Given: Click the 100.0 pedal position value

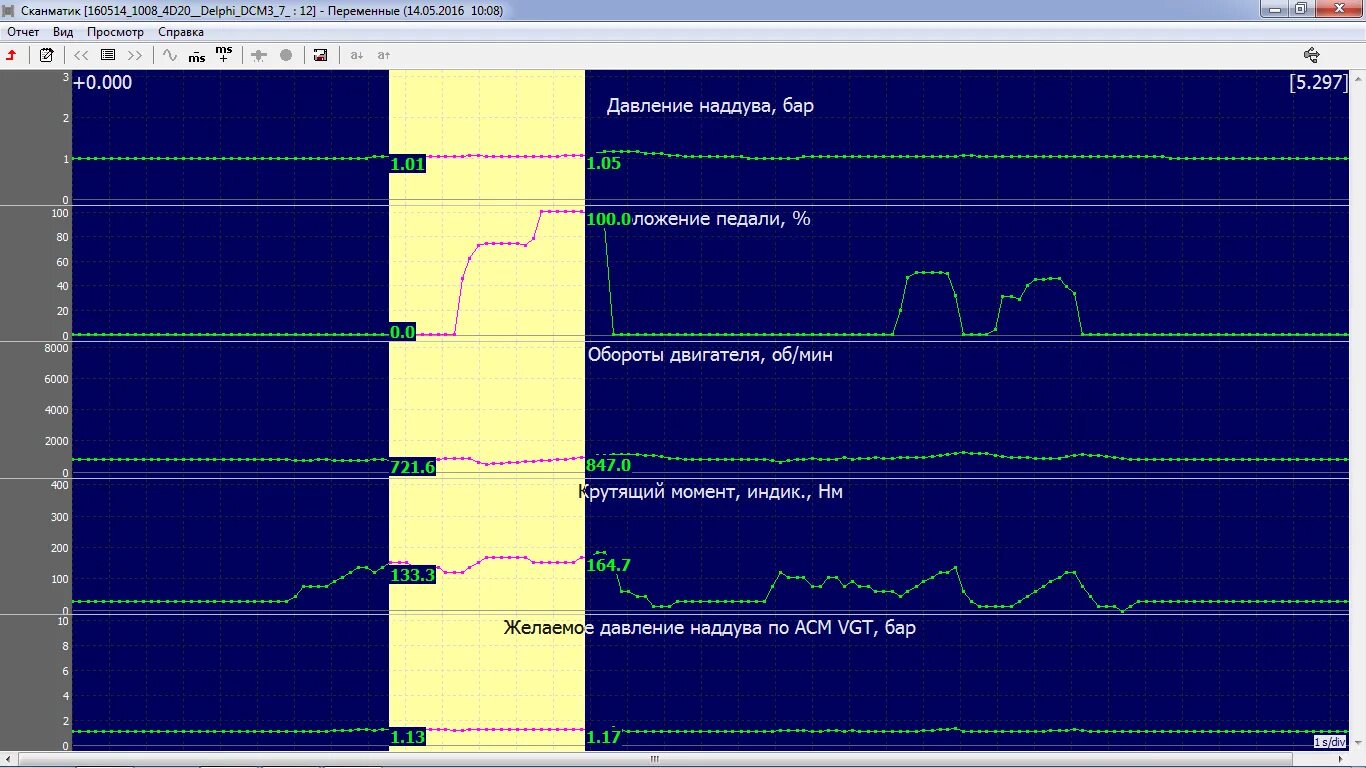Looking at the screenshot, I should [x=608, y=219].
